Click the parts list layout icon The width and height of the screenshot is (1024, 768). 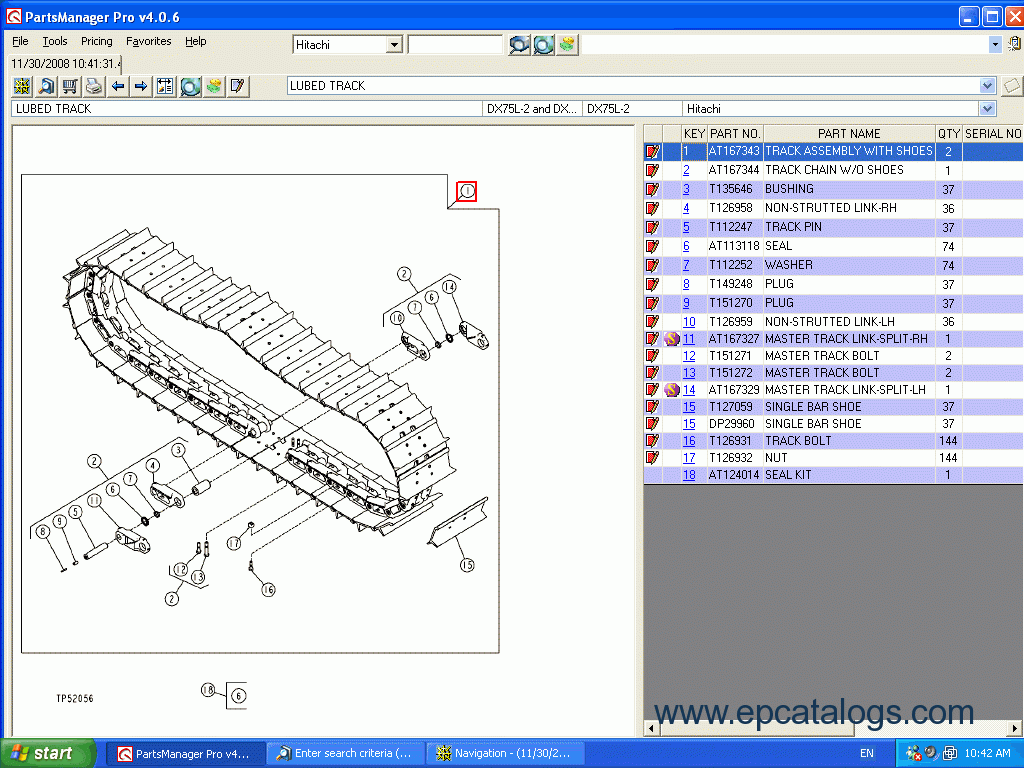click(165, 86)
